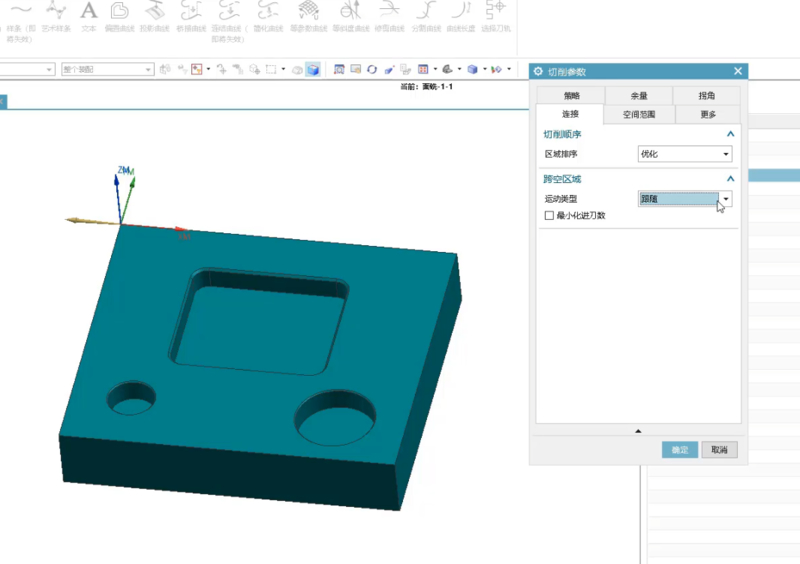The height and width of the screenshot is (564, 800).
Task: Click the 确定 OK button
Action: (680, 450)
